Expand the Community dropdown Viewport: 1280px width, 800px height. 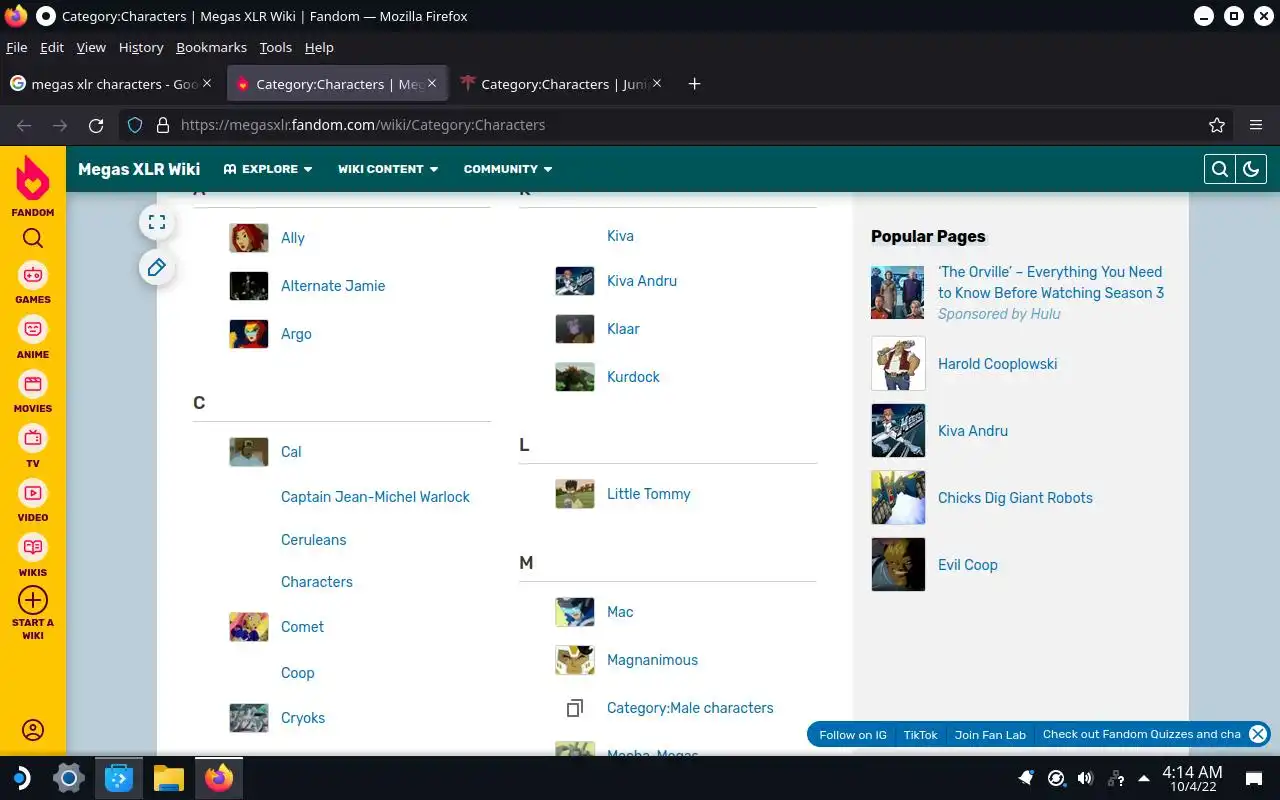508,169
